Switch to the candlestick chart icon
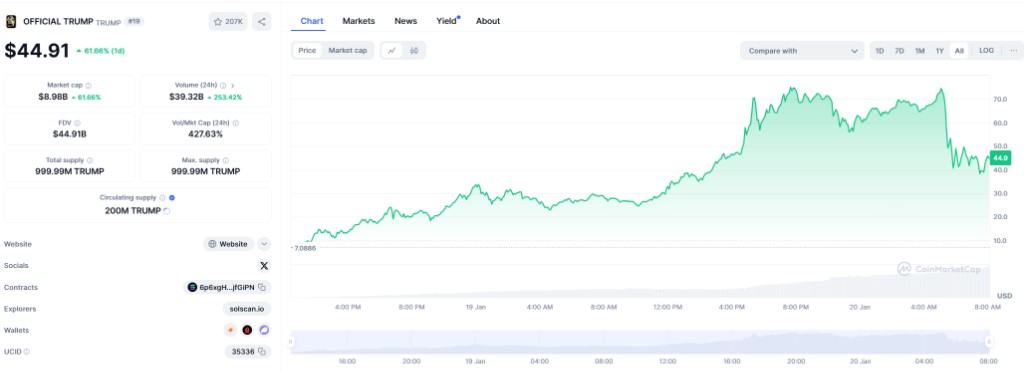Image resolution: width=1024 pixels, height=372 pixels. [x=414, y=50]
